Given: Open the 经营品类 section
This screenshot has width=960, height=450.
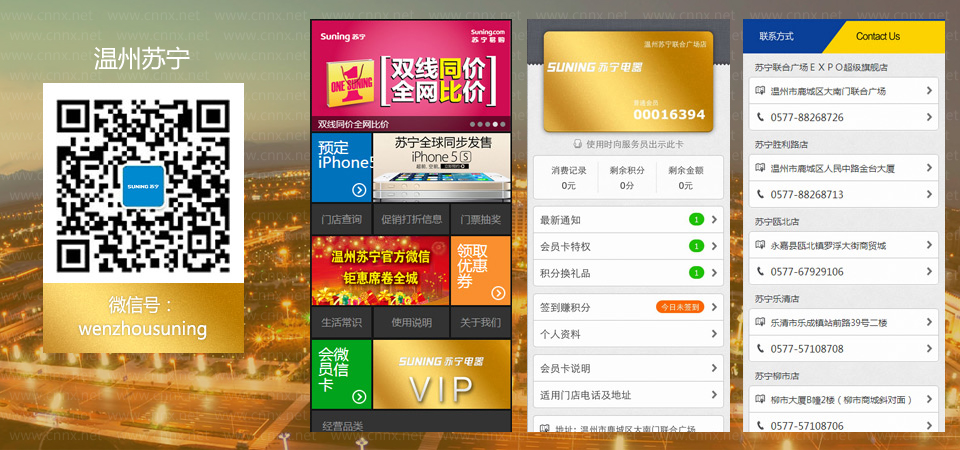Looking at the screenshot, I should pos(411,422).
